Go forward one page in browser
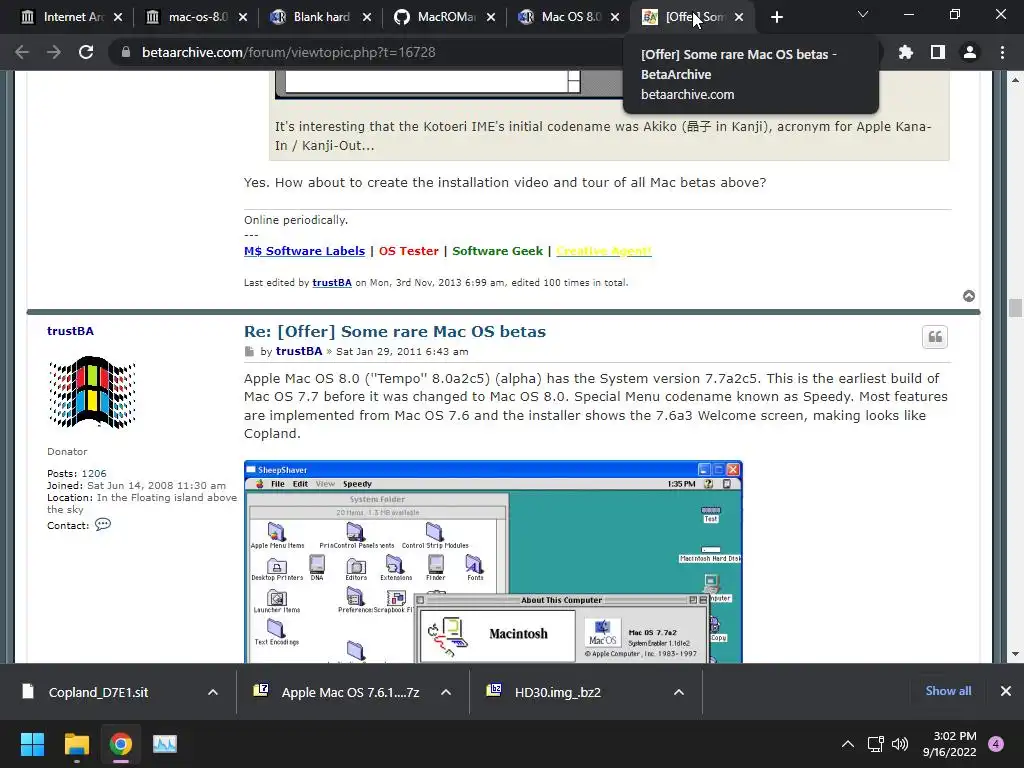 pyautogui.click(x=54, y=52)
